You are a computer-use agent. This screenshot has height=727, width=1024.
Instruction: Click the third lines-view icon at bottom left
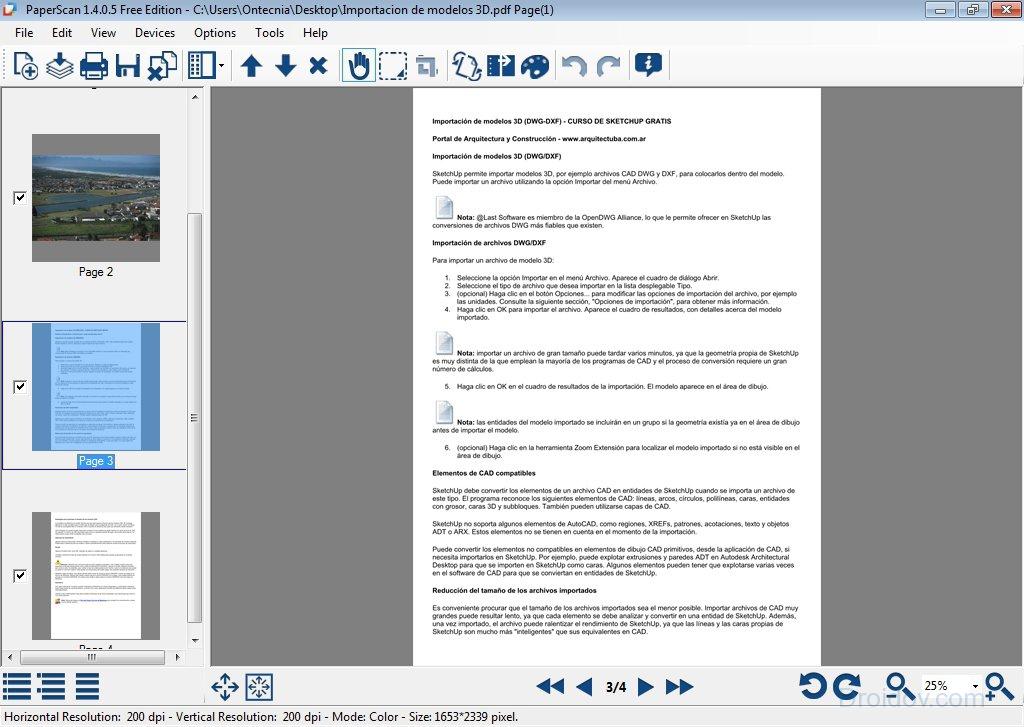coord(88,687)
